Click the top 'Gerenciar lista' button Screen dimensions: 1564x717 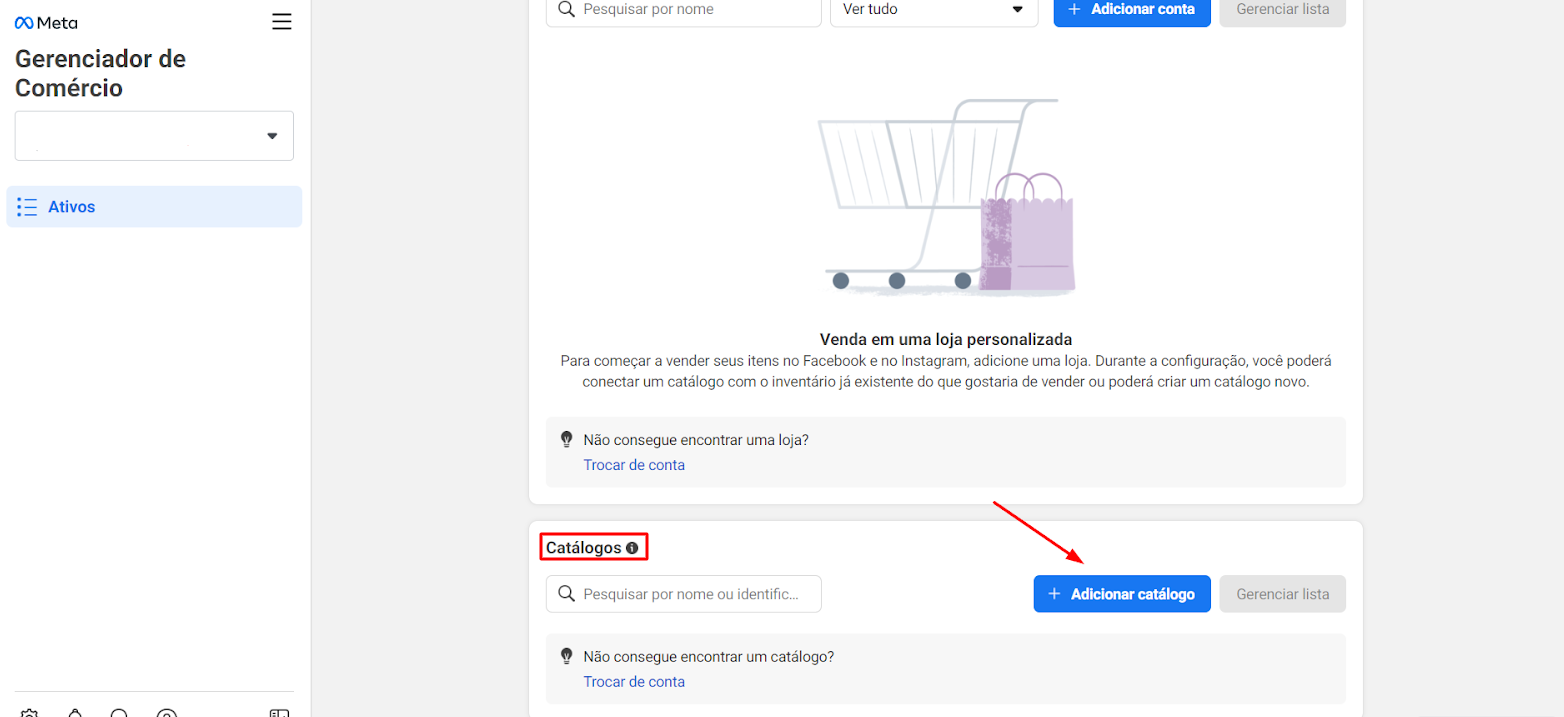[x=1283, y=9]
